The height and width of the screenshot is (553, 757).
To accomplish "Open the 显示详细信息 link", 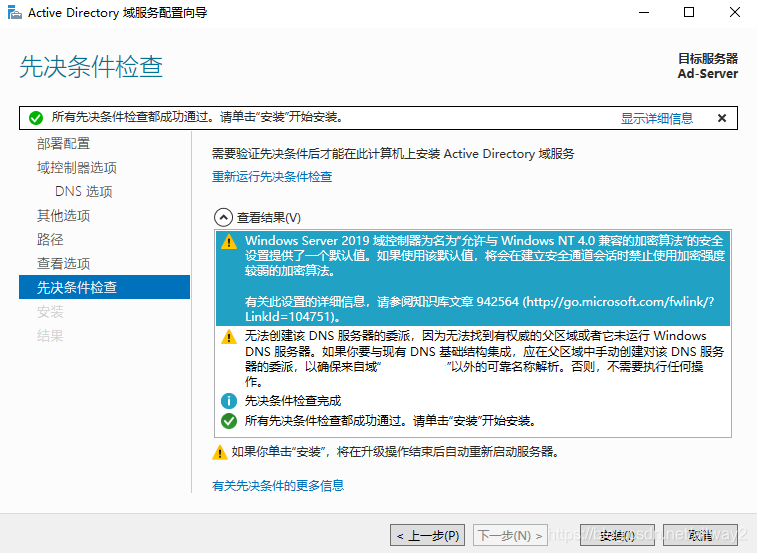I will [x=657, y=118].
